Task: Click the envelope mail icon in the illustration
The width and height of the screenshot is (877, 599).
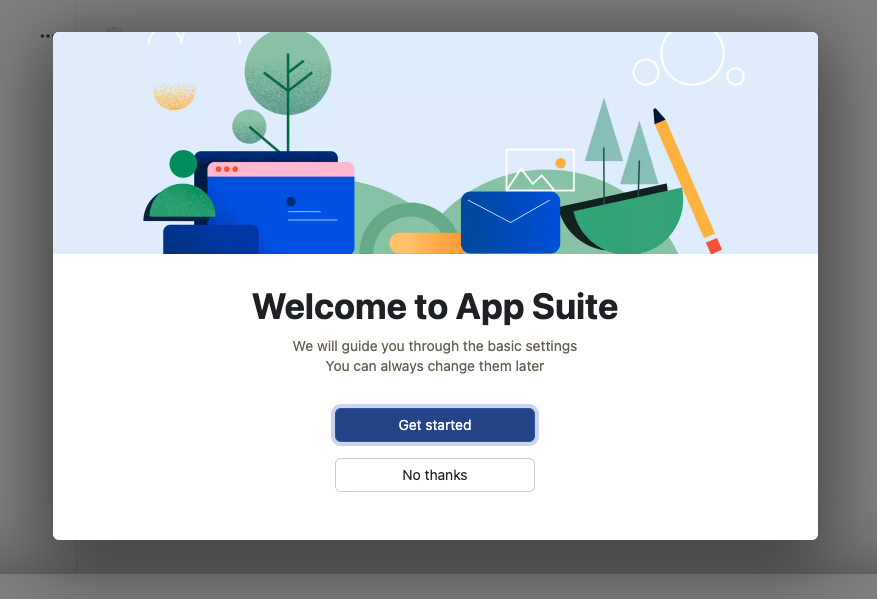Action: coord(510,221)
